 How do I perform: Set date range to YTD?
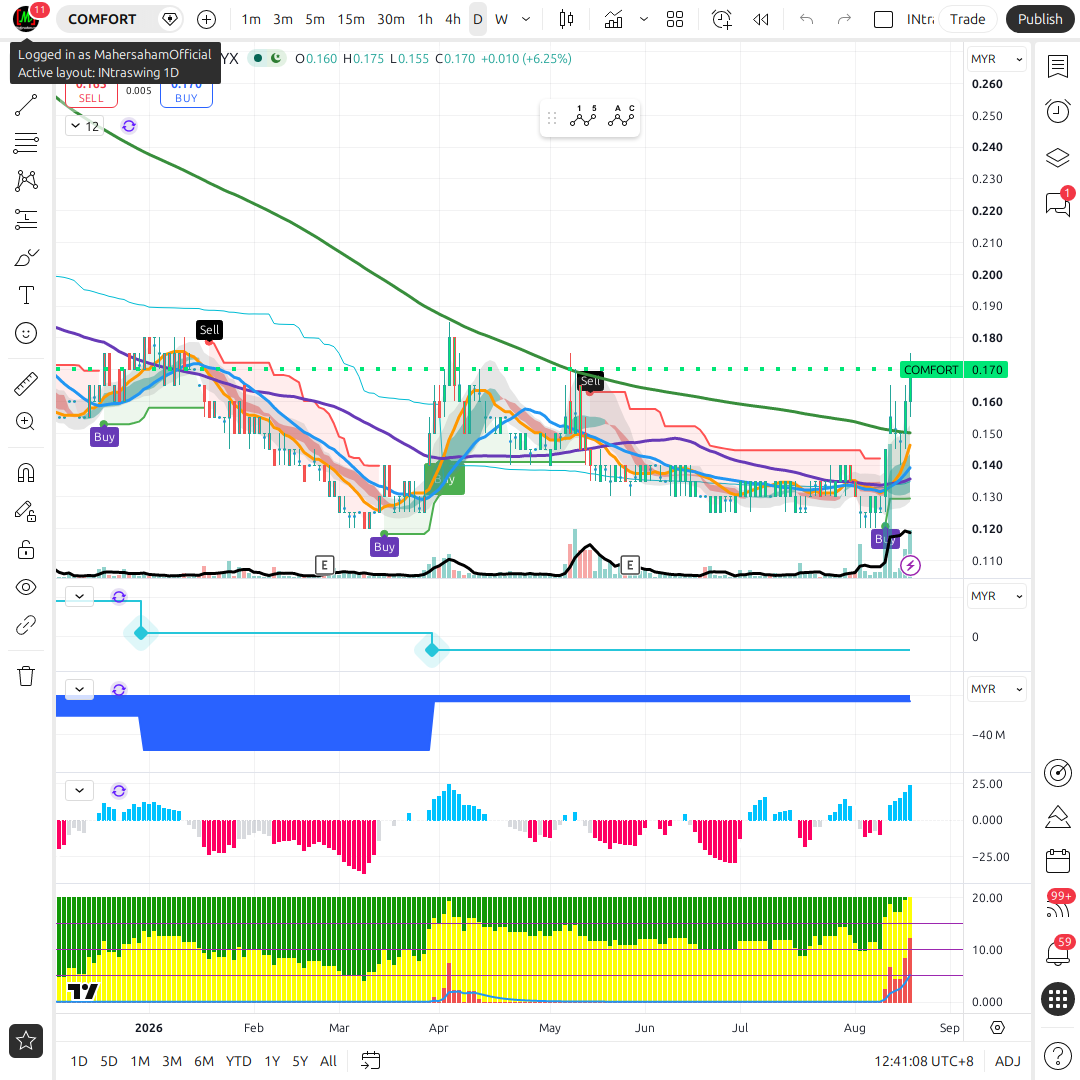238,1061
